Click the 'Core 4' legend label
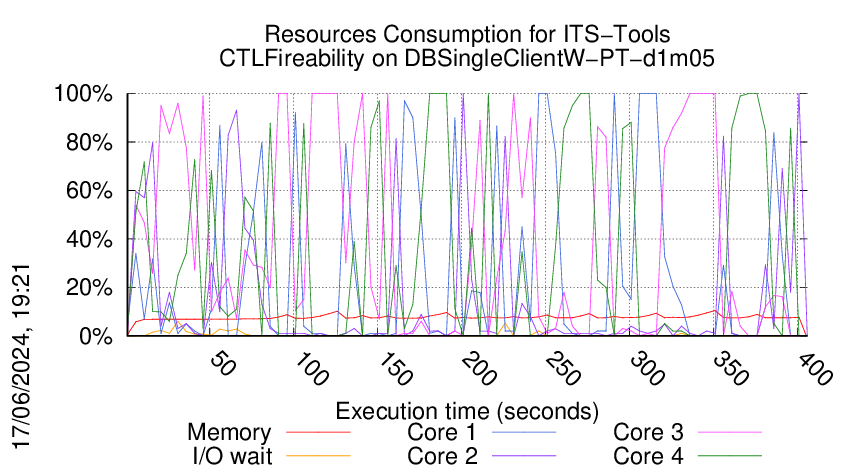This screenshot has width=850, height=475. pyautogui.click(x=648, y=456)
